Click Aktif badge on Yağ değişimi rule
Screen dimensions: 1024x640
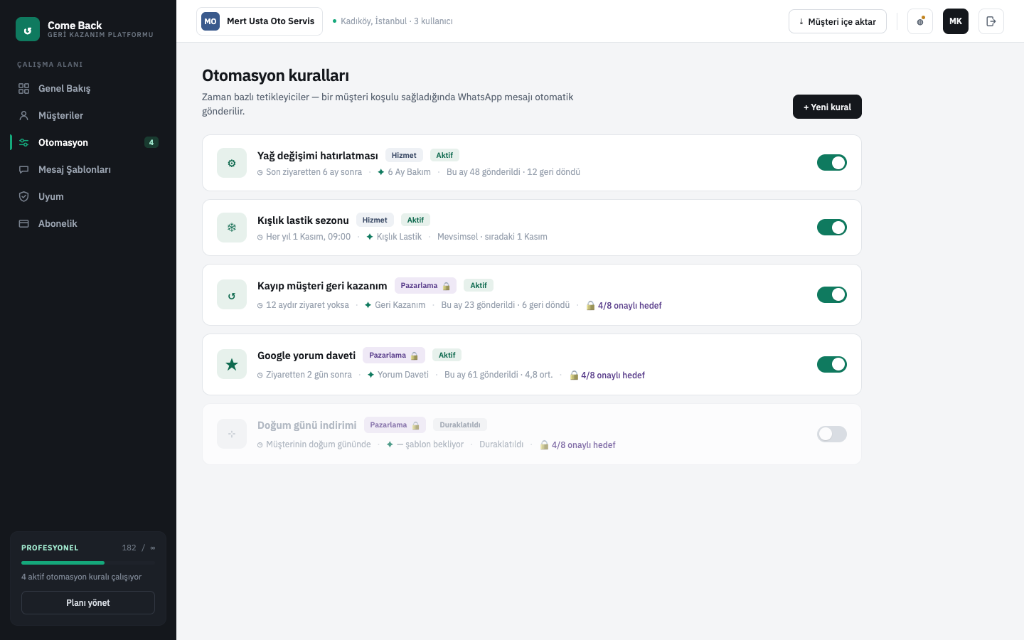tap(445, 155)
